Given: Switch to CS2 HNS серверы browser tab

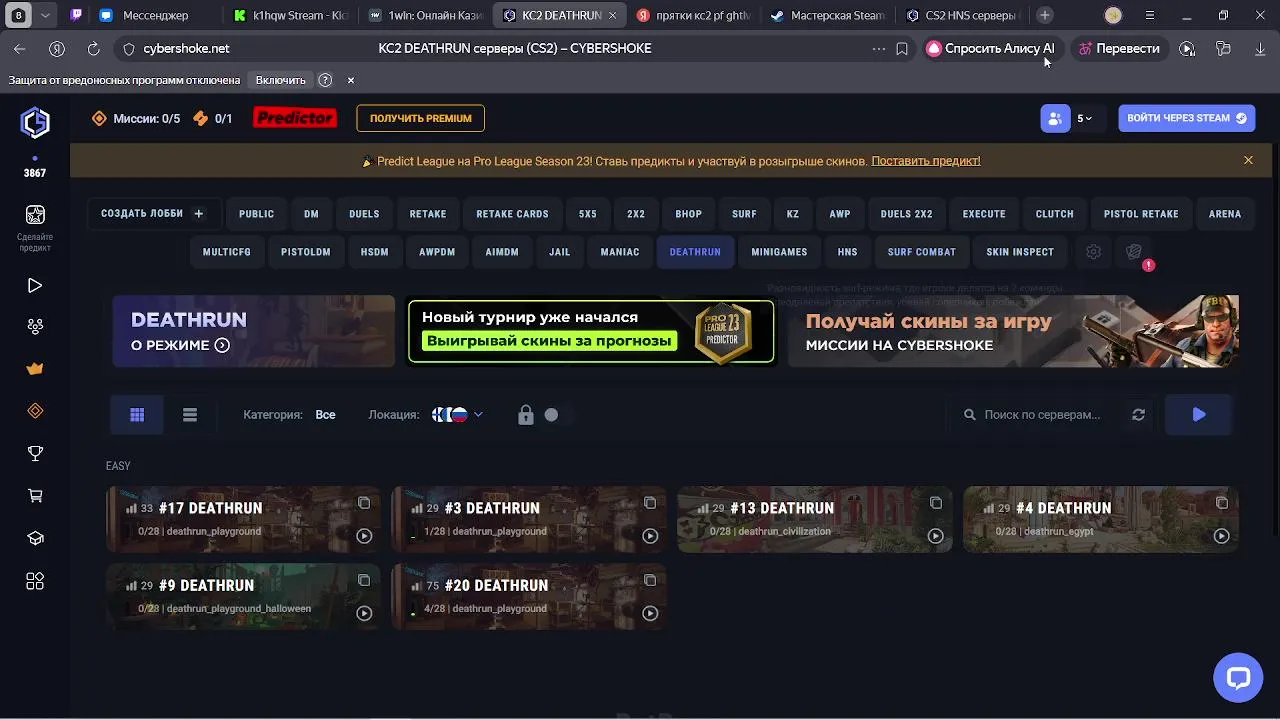Looking at the screenshot, I should pyautogui.click(x=962, y=15).
